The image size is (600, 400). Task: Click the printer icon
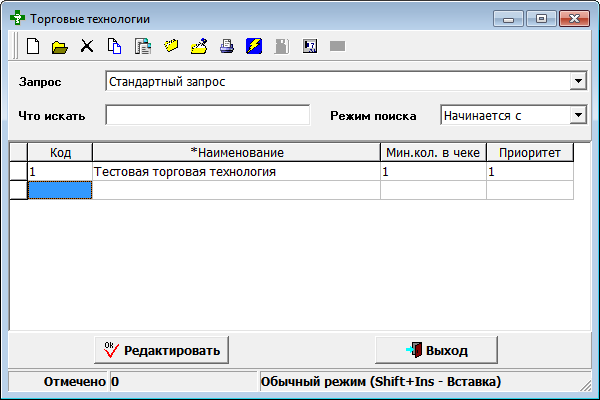point(227,46)
